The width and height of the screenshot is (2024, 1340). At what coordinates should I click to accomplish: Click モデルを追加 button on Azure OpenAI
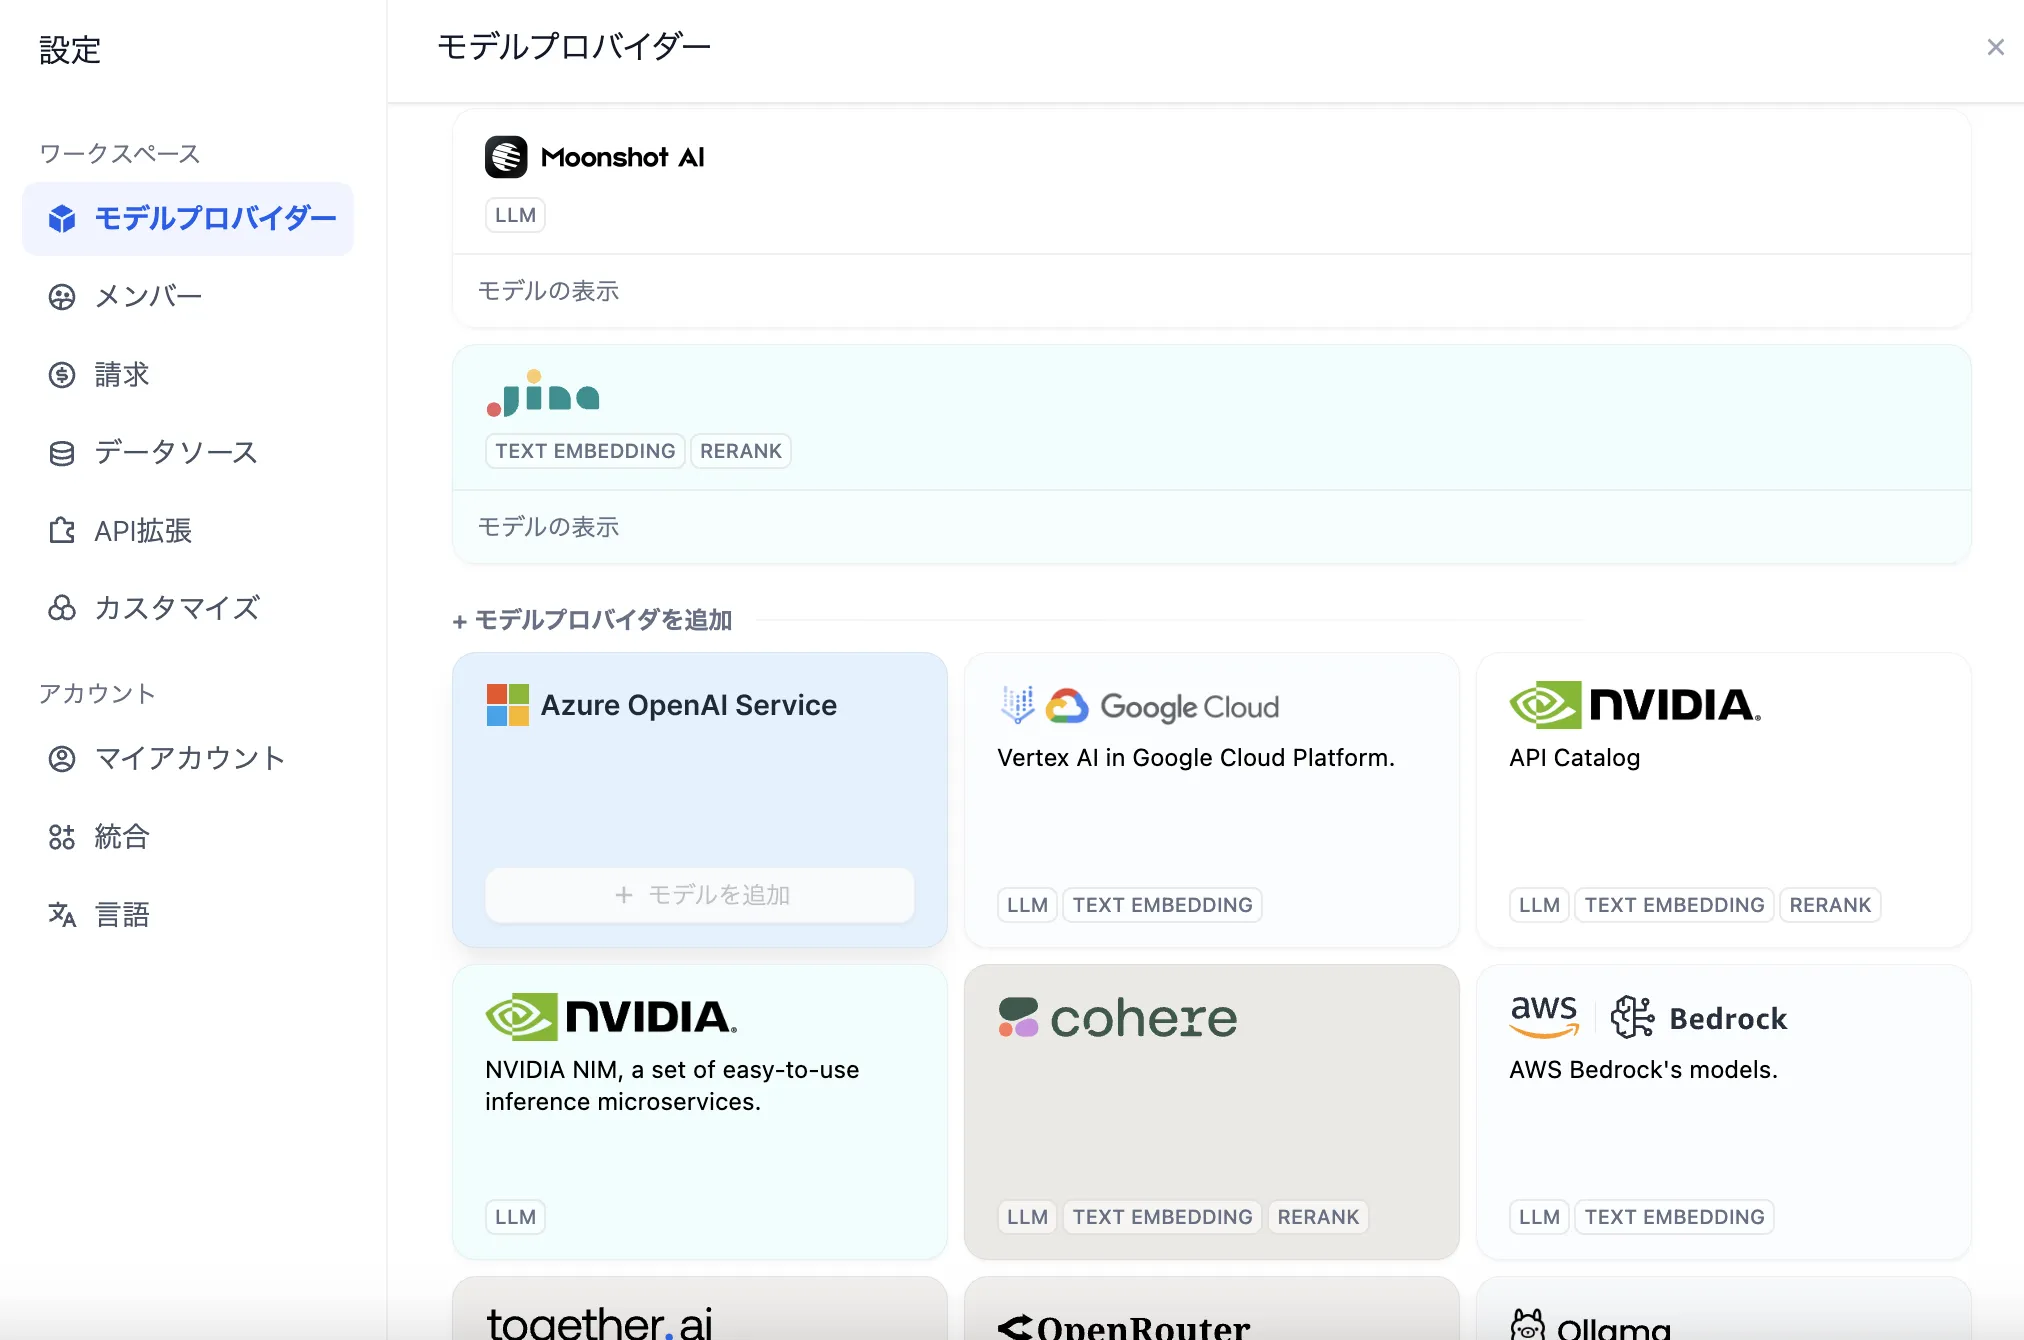click(x=700, y=895)
